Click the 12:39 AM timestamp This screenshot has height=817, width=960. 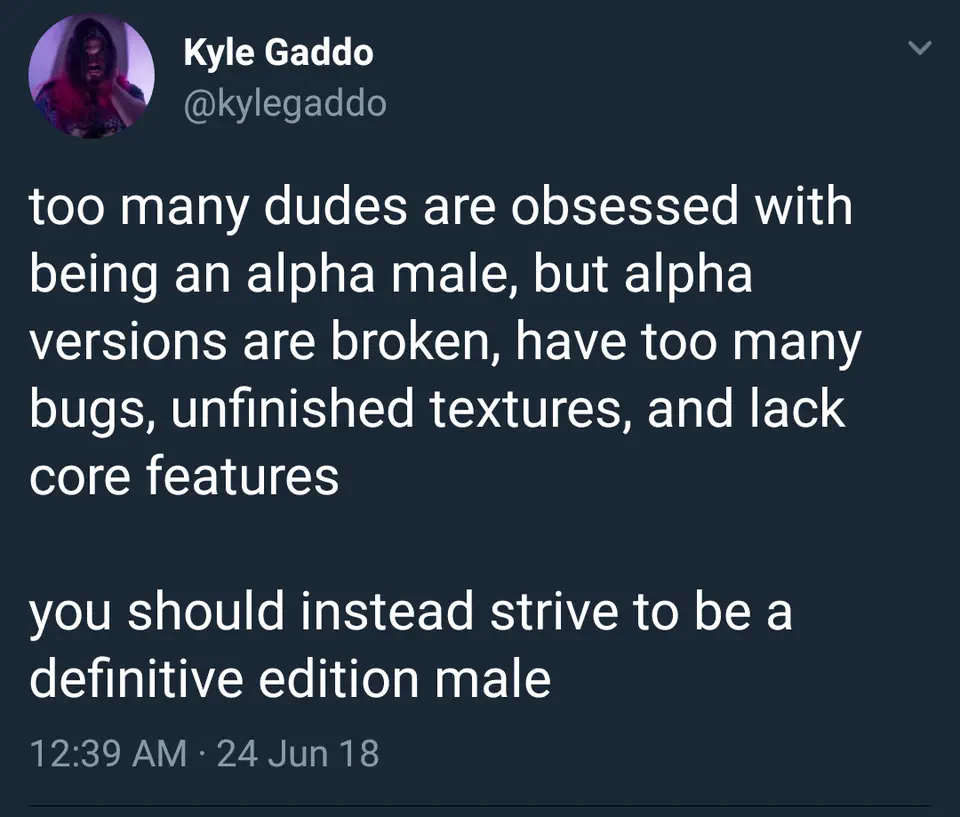[x=108, y=751]
